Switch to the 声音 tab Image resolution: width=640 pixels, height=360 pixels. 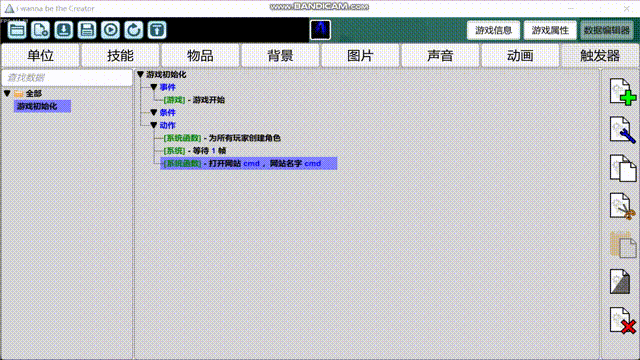440,56
